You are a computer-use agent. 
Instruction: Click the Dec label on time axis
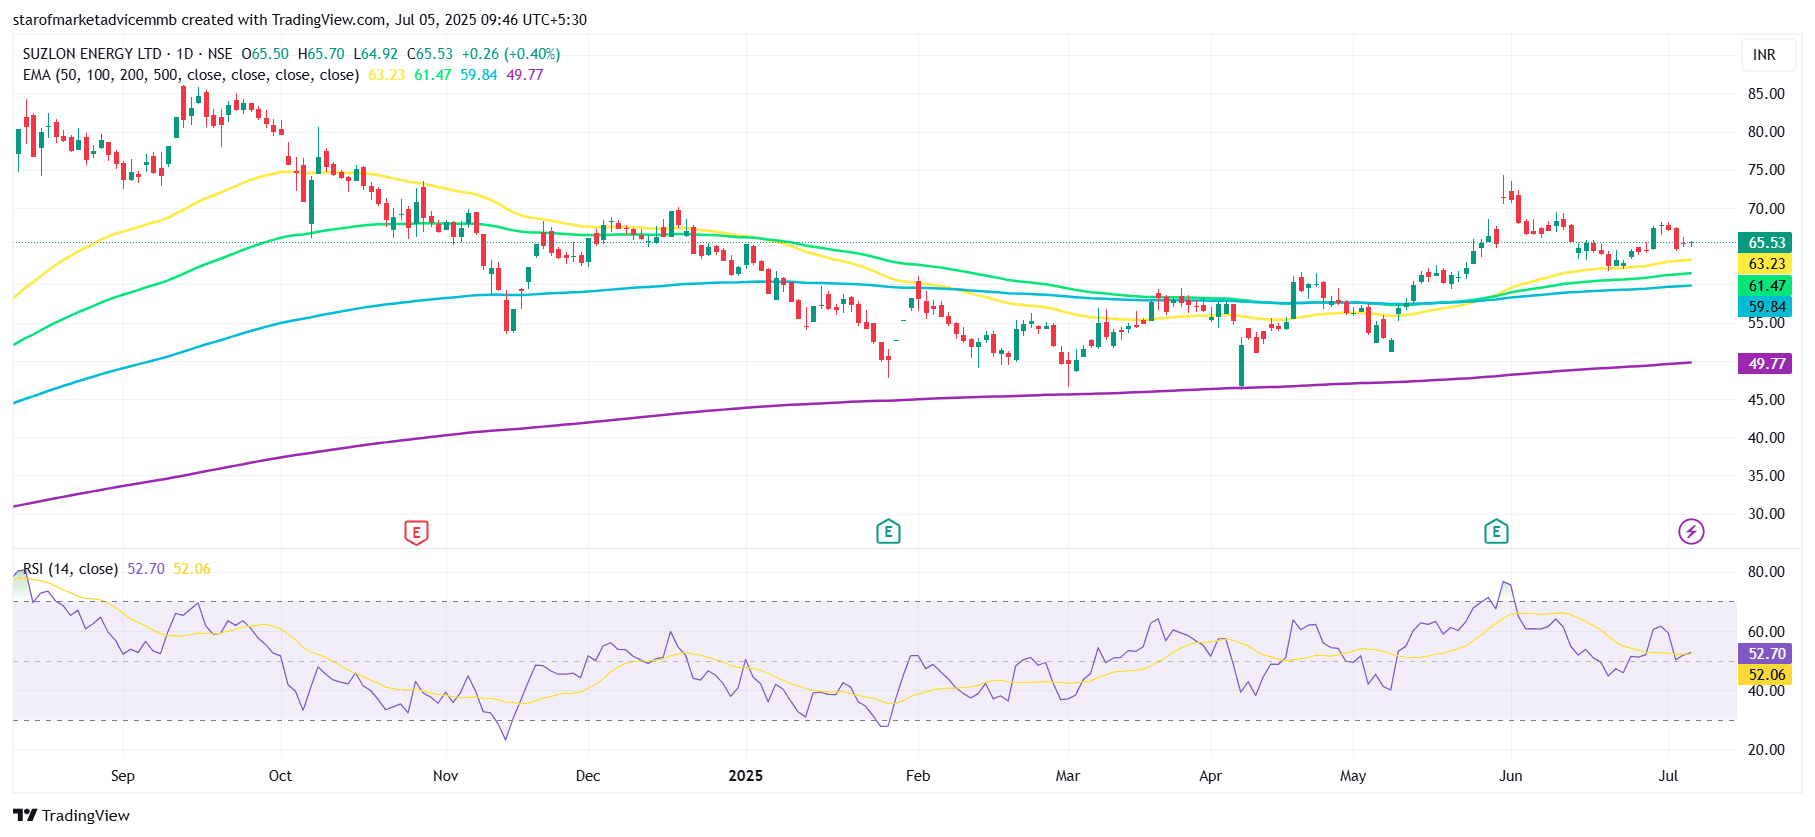click(588, 776)
